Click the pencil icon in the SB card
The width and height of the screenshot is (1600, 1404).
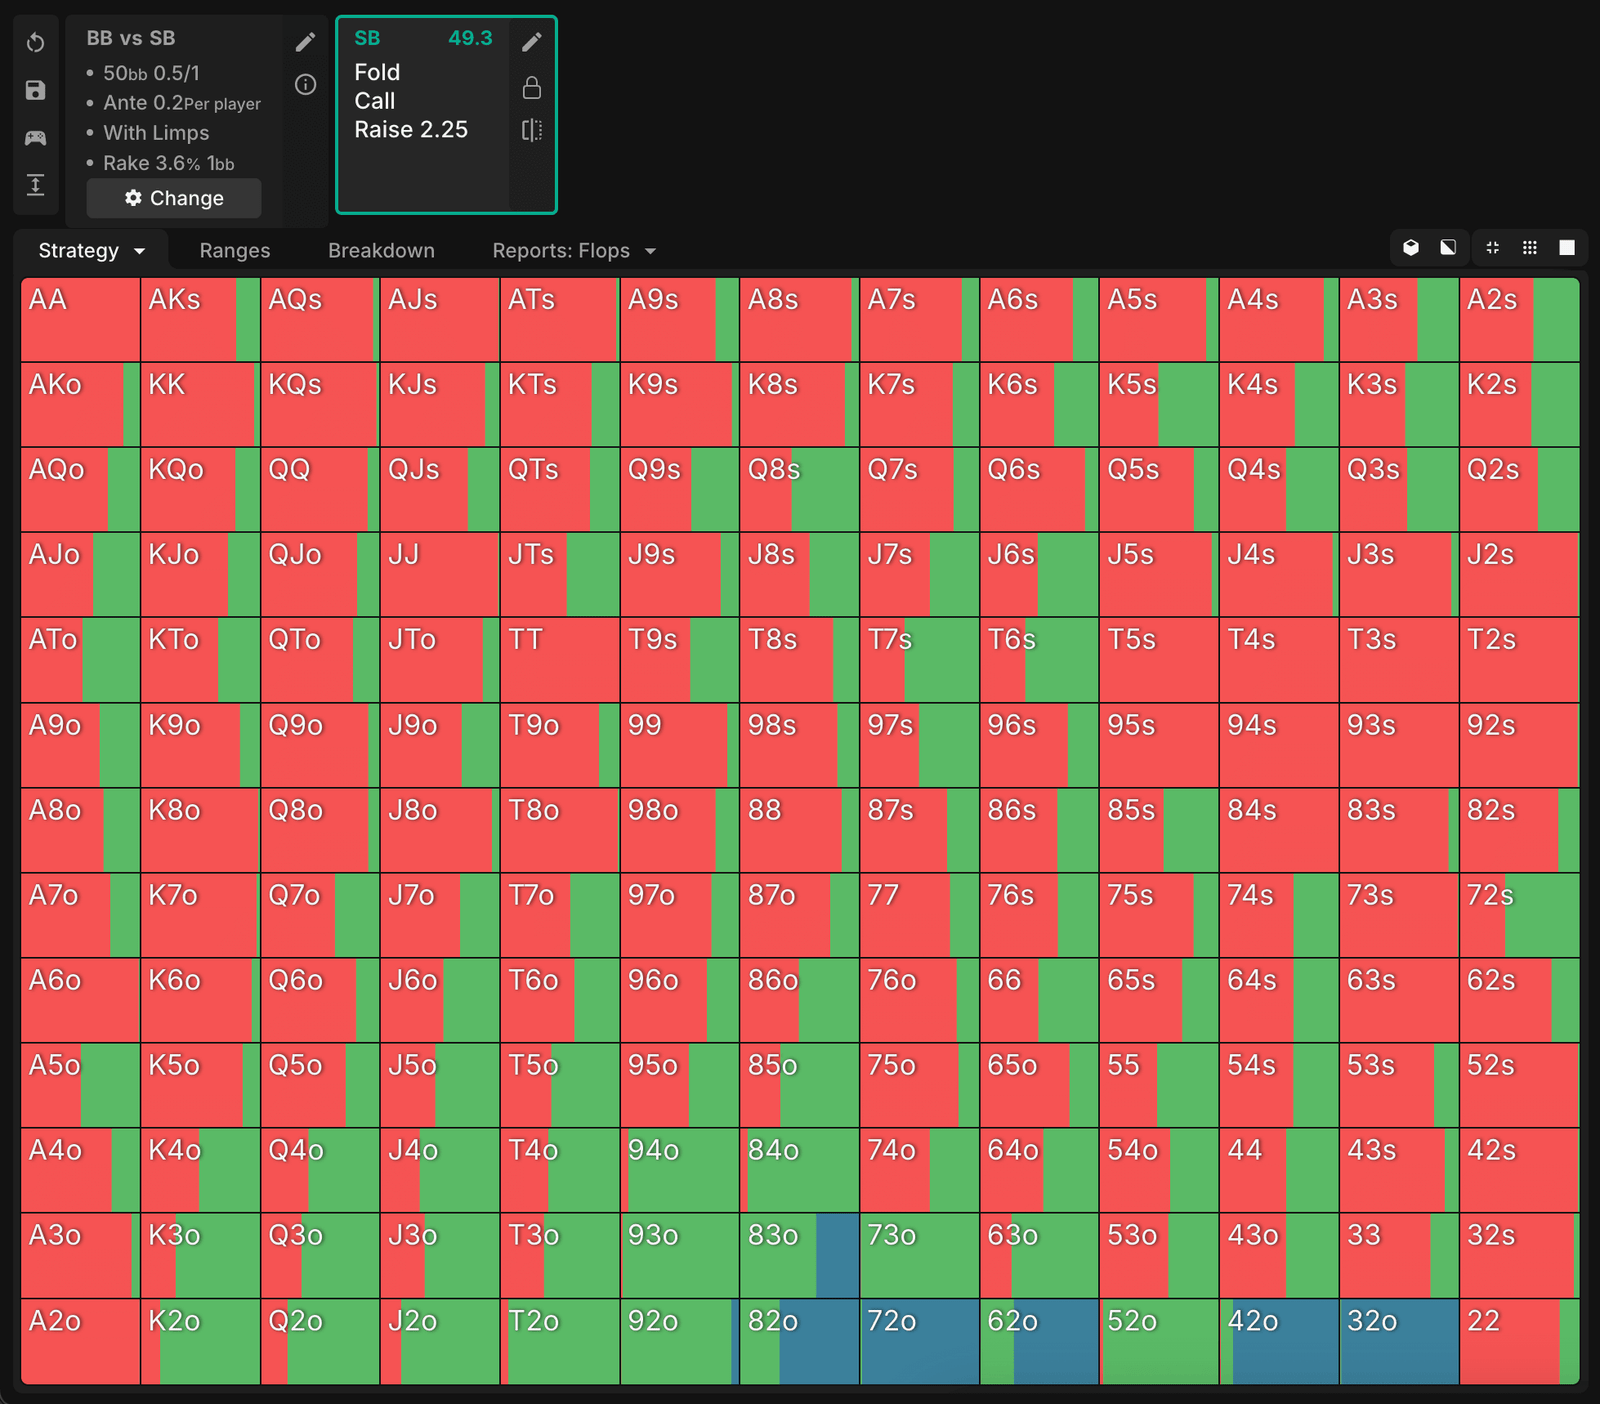532,42
